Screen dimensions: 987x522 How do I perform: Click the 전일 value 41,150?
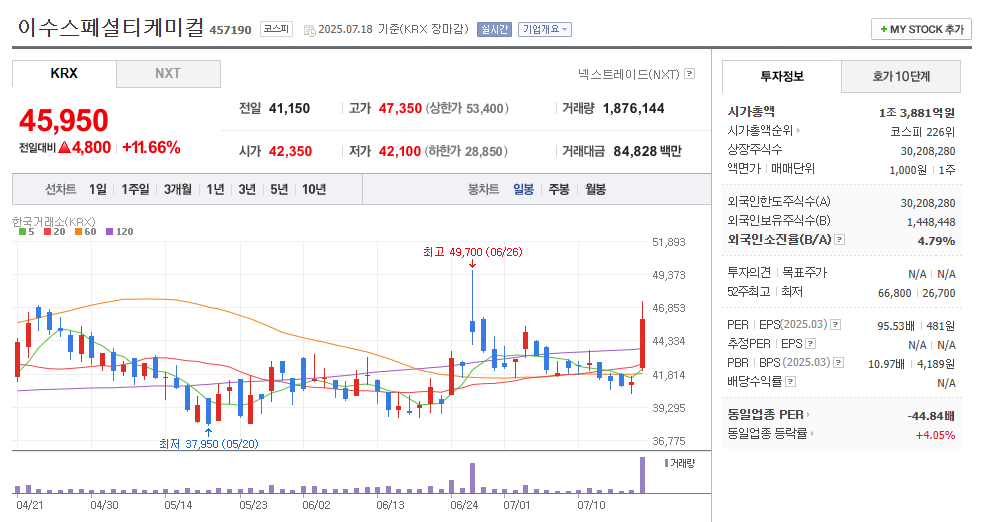click(290, 108)
